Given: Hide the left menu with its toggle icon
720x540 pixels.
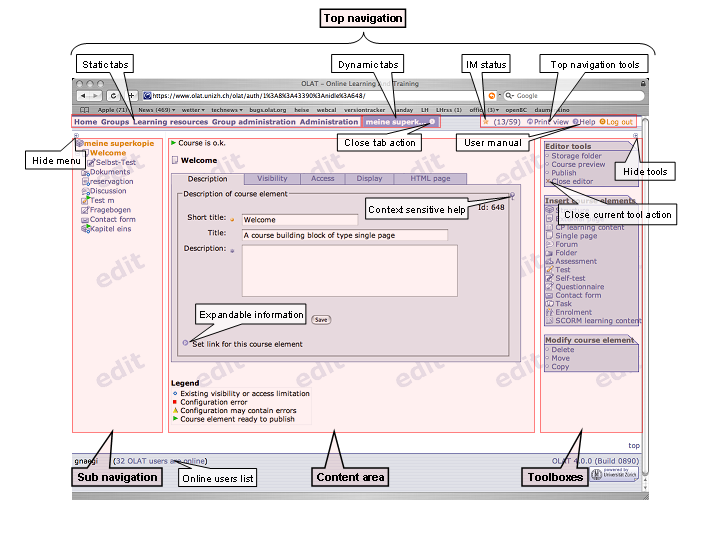Looking at the screenshot, I should (x=76, y=135).
